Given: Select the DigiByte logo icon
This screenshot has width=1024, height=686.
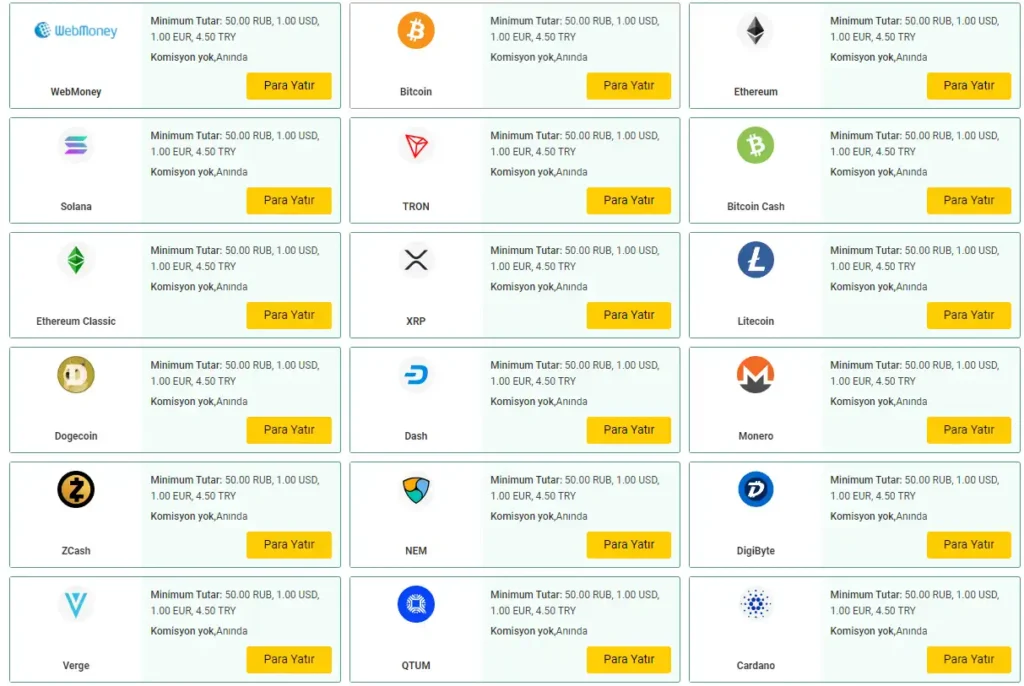Looking at the screenshot, I should [755, 490].
